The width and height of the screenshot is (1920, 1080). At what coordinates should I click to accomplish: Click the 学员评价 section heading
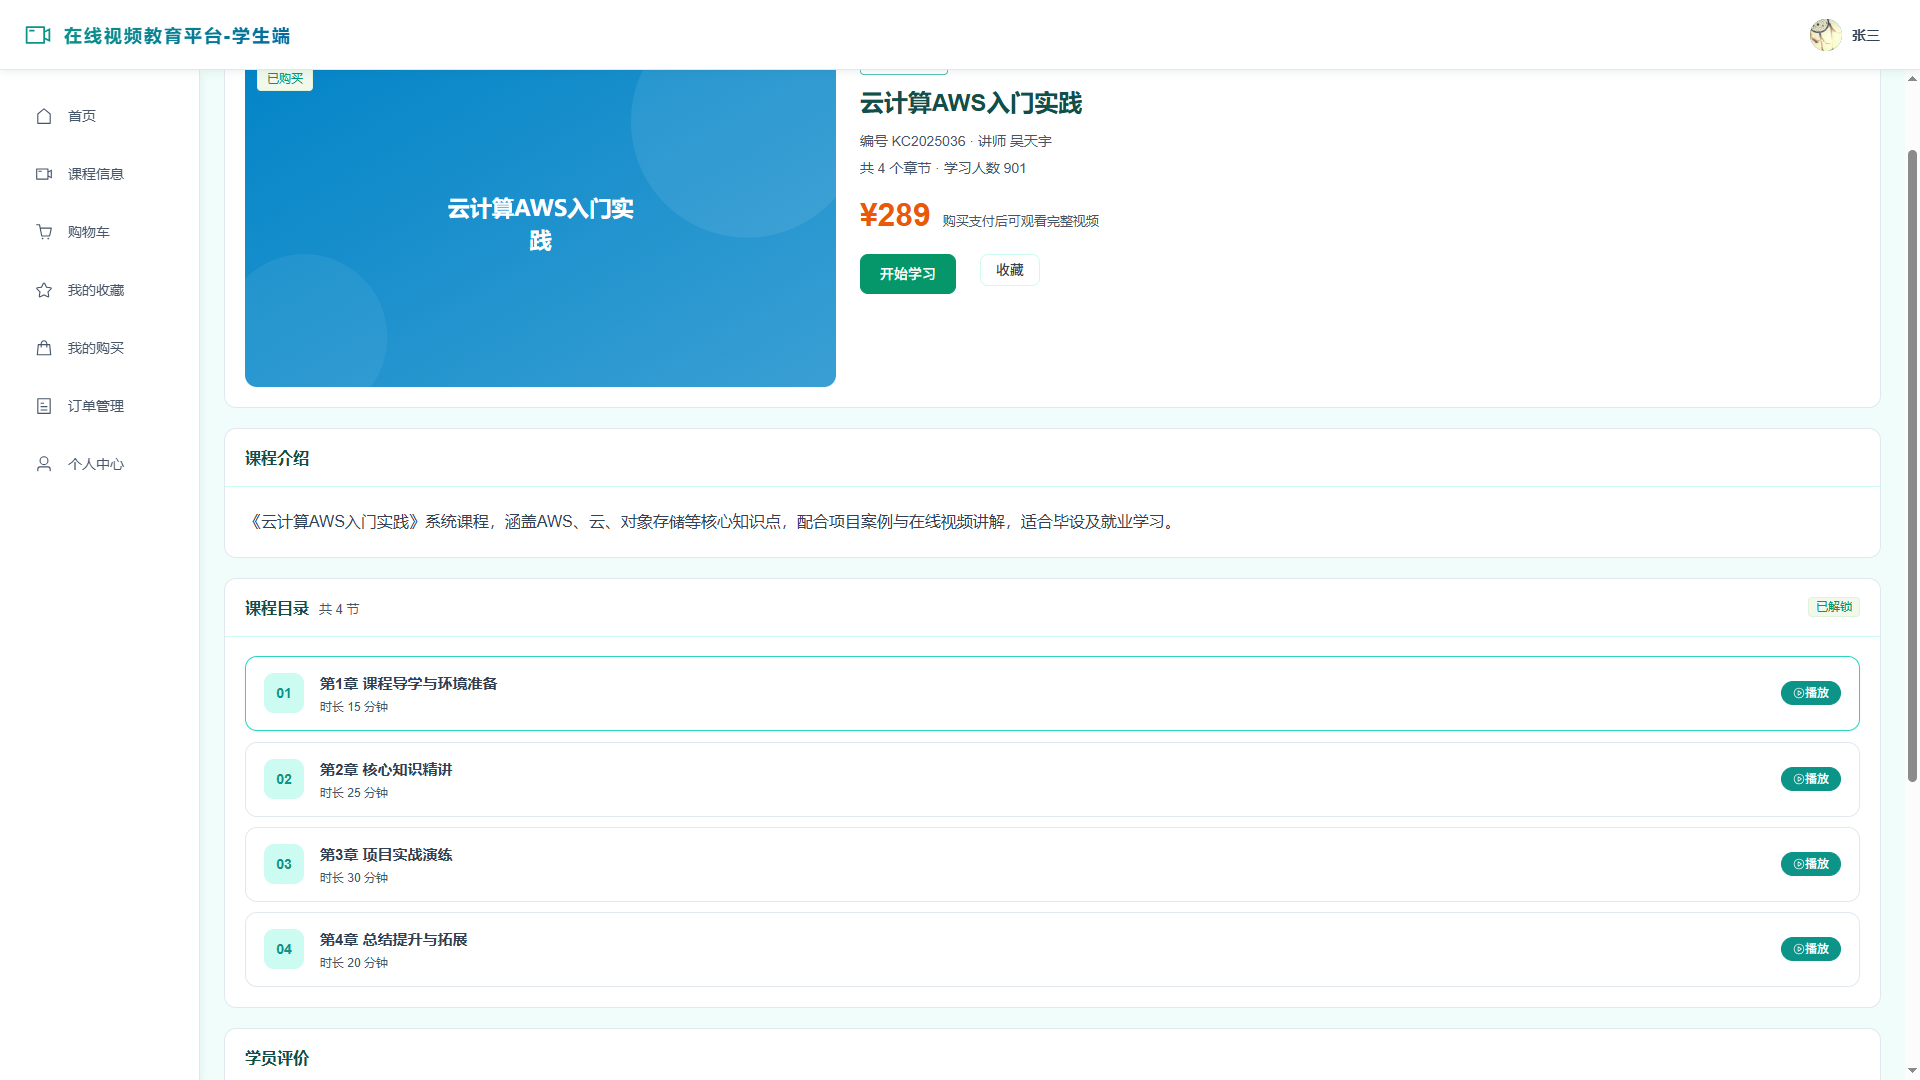pyautogui.click(x=277, y=1058)
